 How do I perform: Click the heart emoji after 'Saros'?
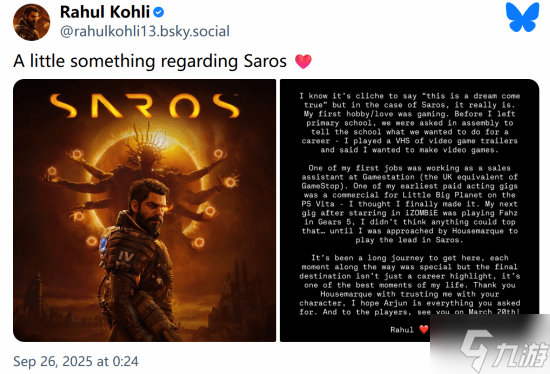pos(303,61)
